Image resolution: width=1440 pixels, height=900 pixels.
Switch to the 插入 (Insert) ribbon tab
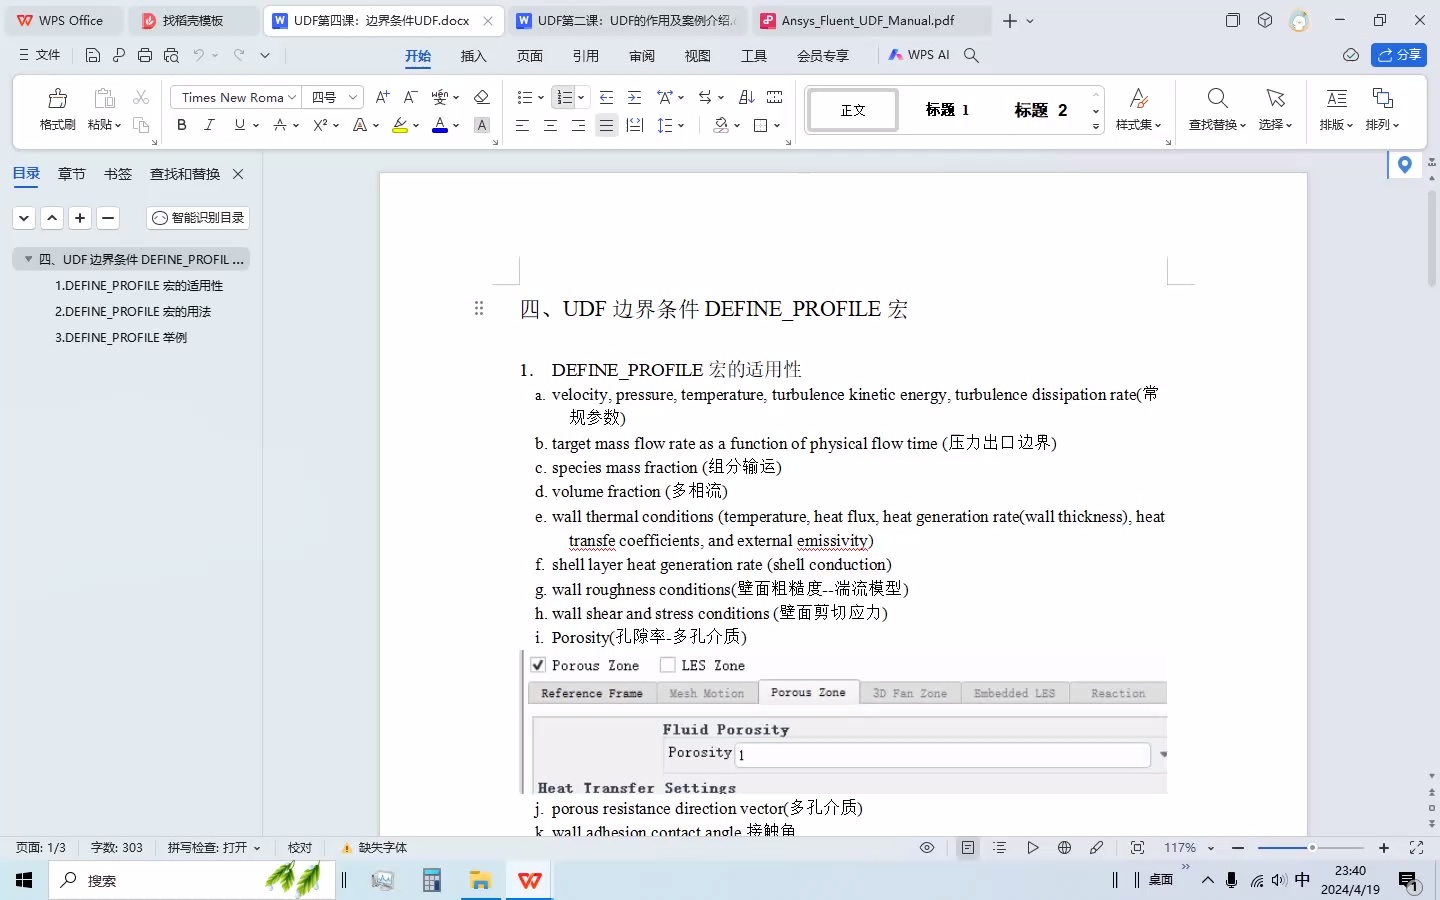[474, 57]
